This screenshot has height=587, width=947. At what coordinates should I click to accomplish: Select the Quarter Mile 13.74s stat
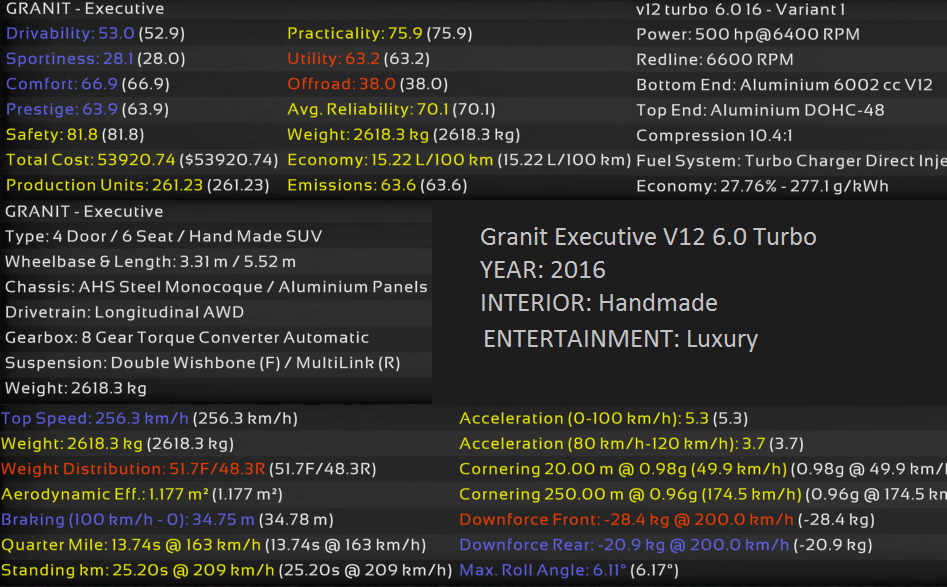[213, 545]
